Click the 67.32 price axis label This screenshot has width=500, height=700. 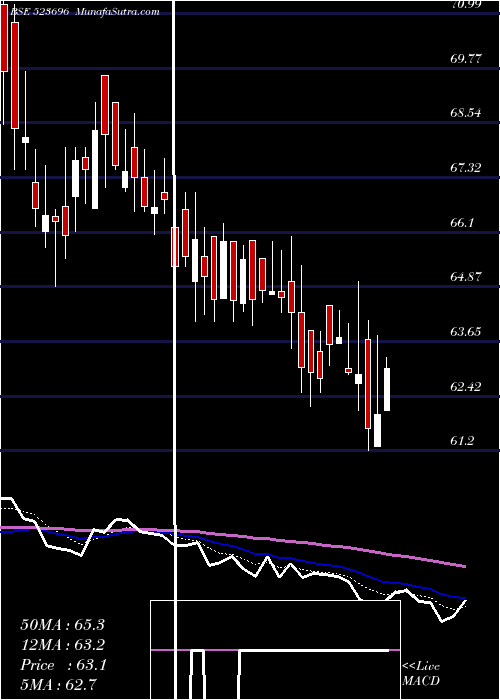click(465, 168)
